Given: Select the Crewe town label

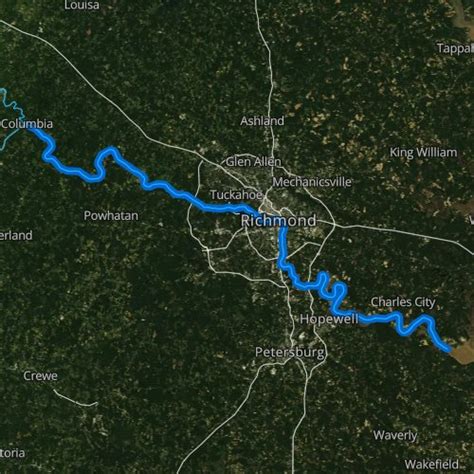Looking at the screenshot, I should pyautogui.click(x=40, y=376).
